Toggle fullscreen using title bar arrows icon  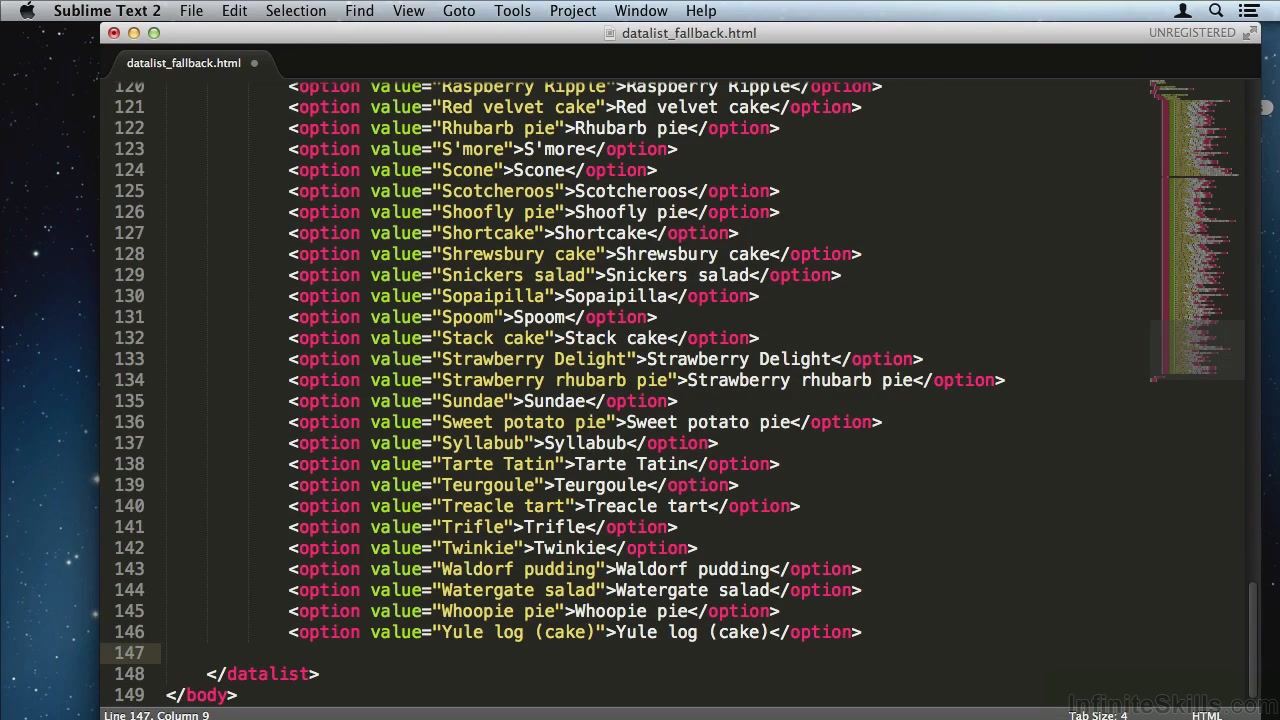coord(1249,33)
